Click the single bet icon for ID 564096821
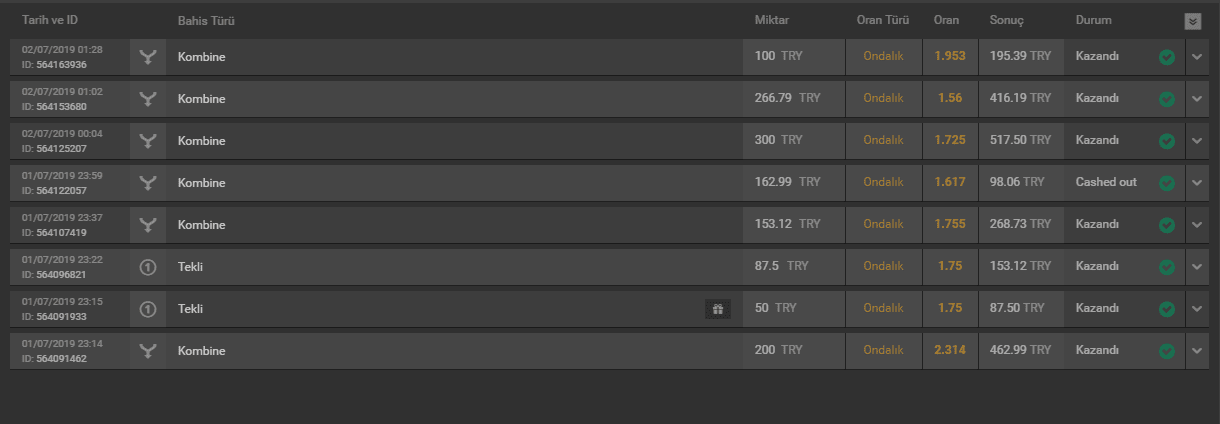The width and height of the screenshot is (1220, 424). (x=148, y=267)
